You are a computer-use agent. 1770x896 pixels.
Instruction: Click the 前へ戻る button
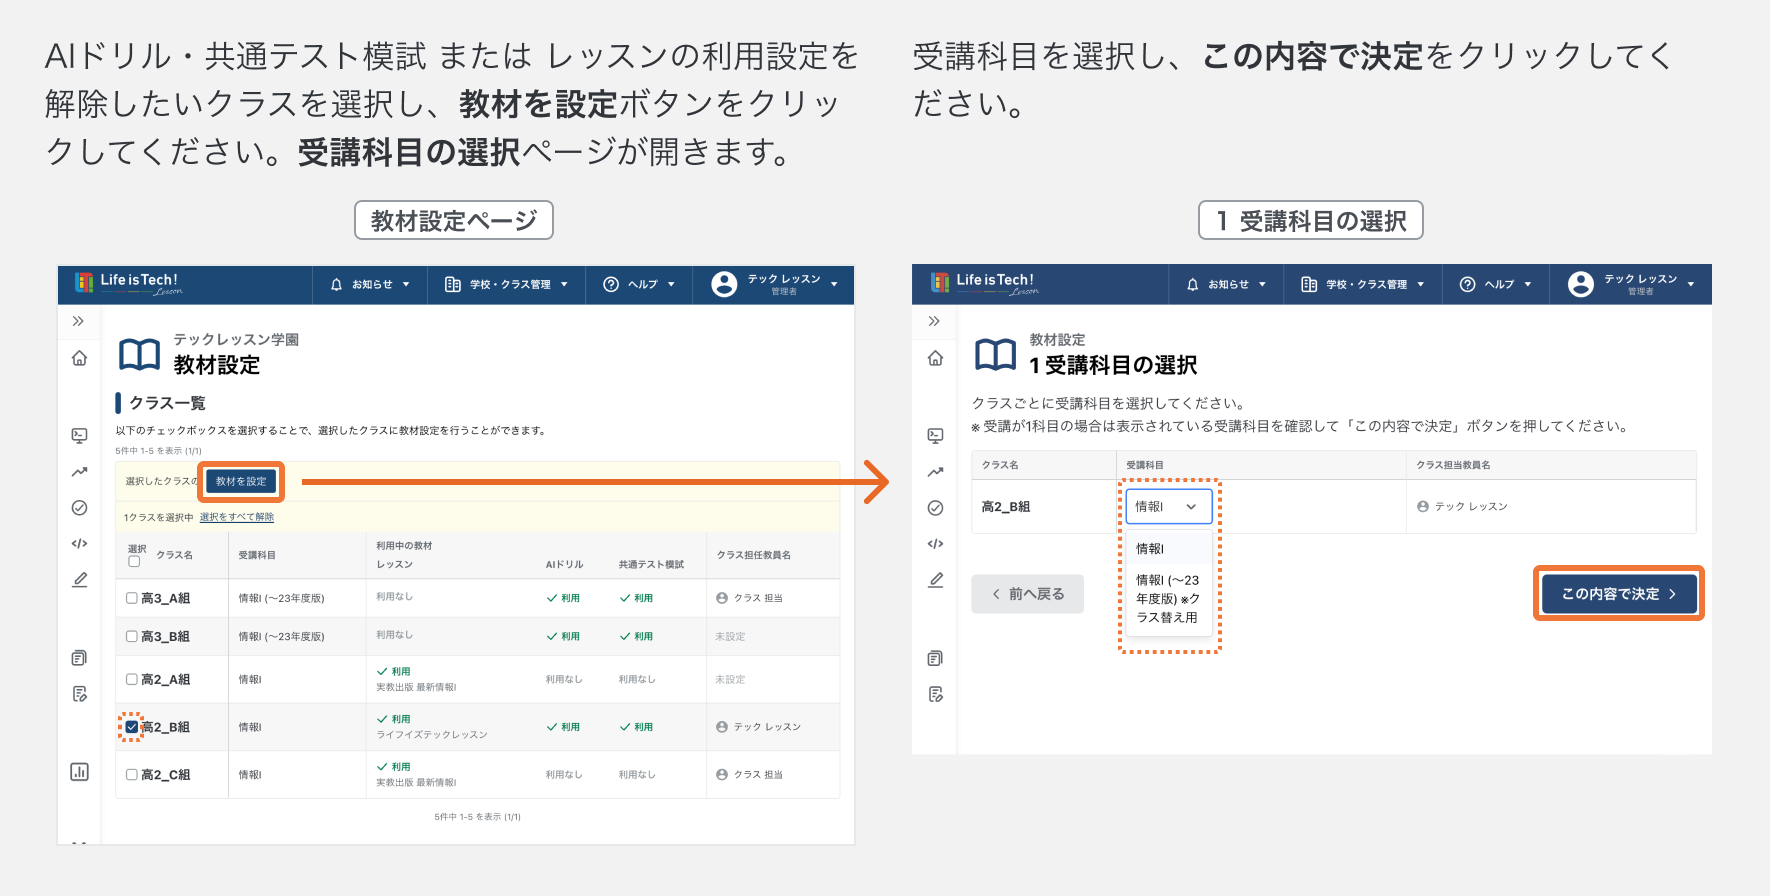1027,594
